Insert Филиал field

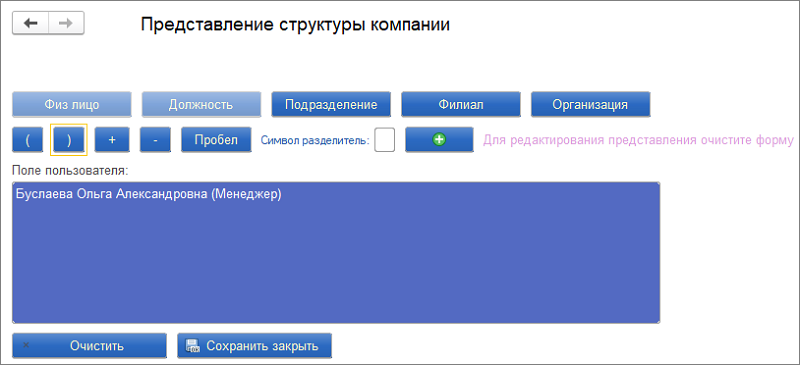(x=461, y=105)
